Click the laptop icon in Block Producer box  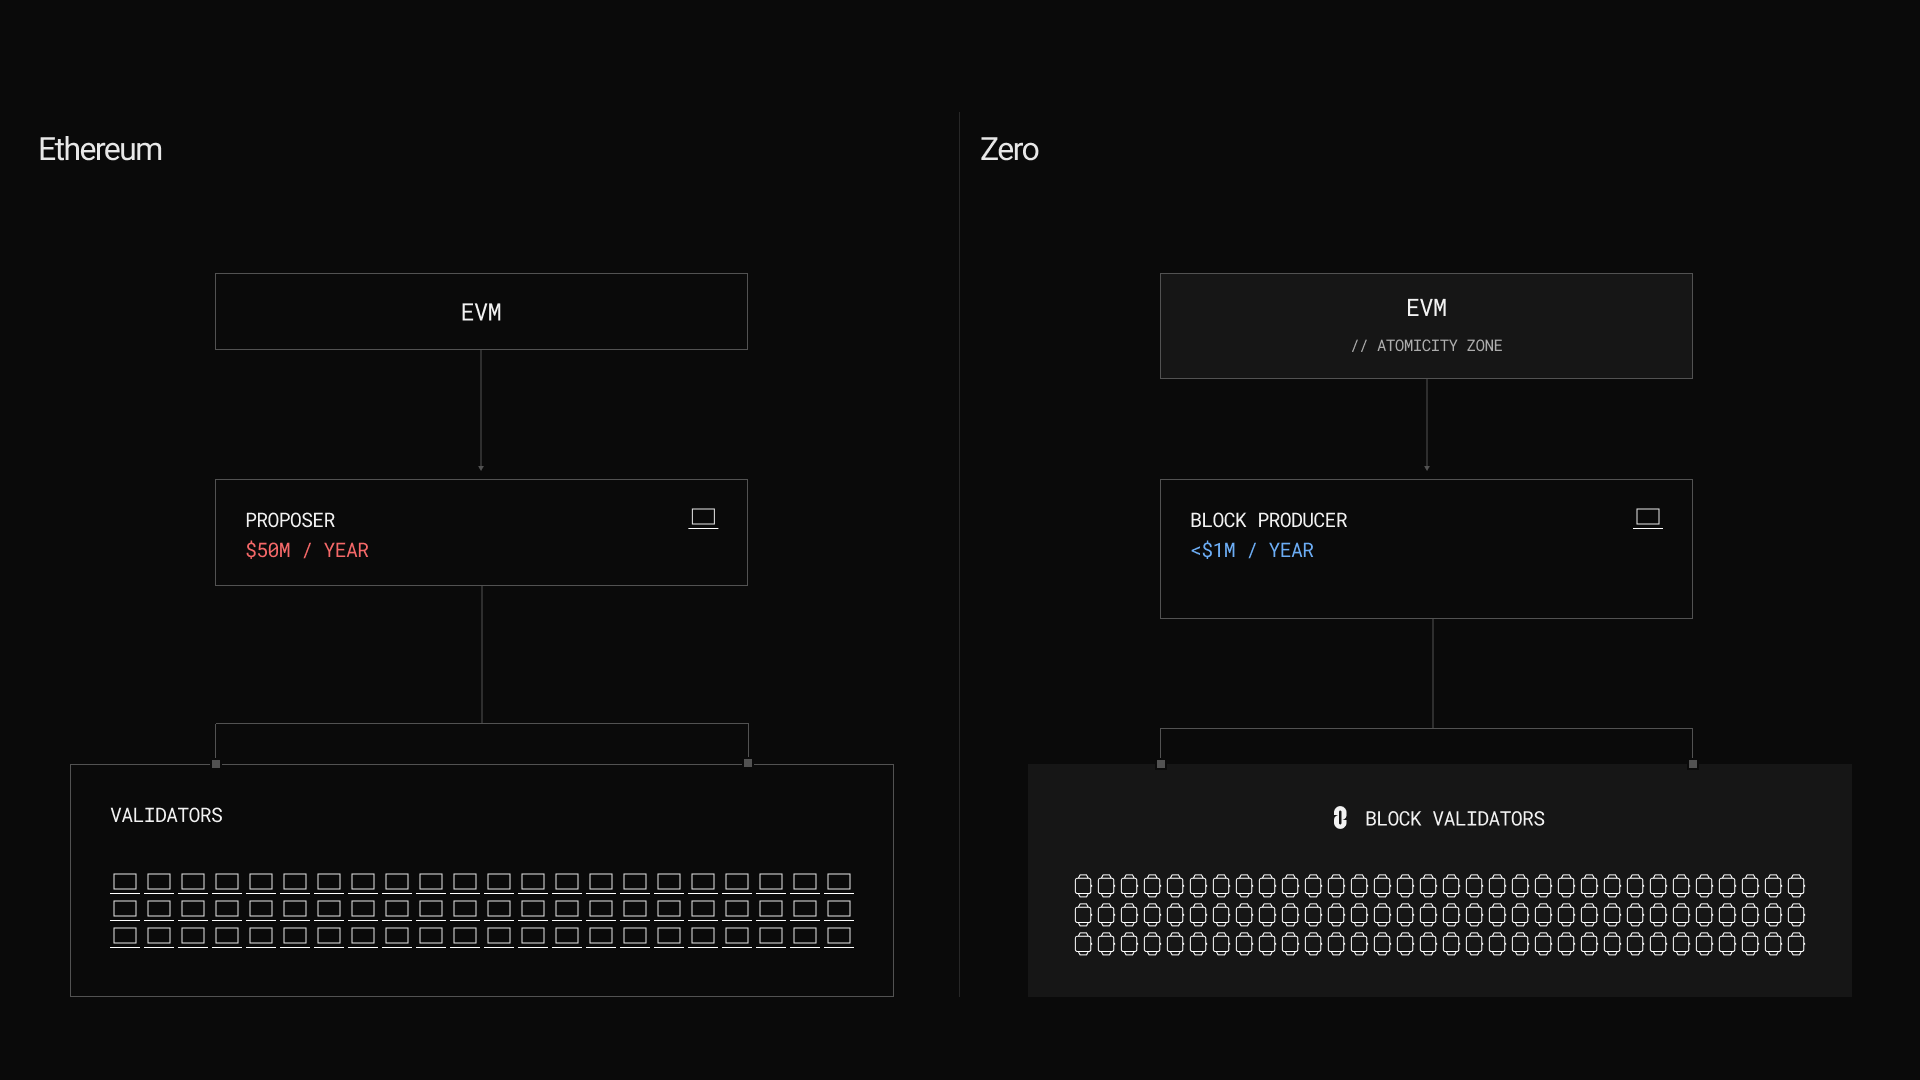coord(1647,518)
